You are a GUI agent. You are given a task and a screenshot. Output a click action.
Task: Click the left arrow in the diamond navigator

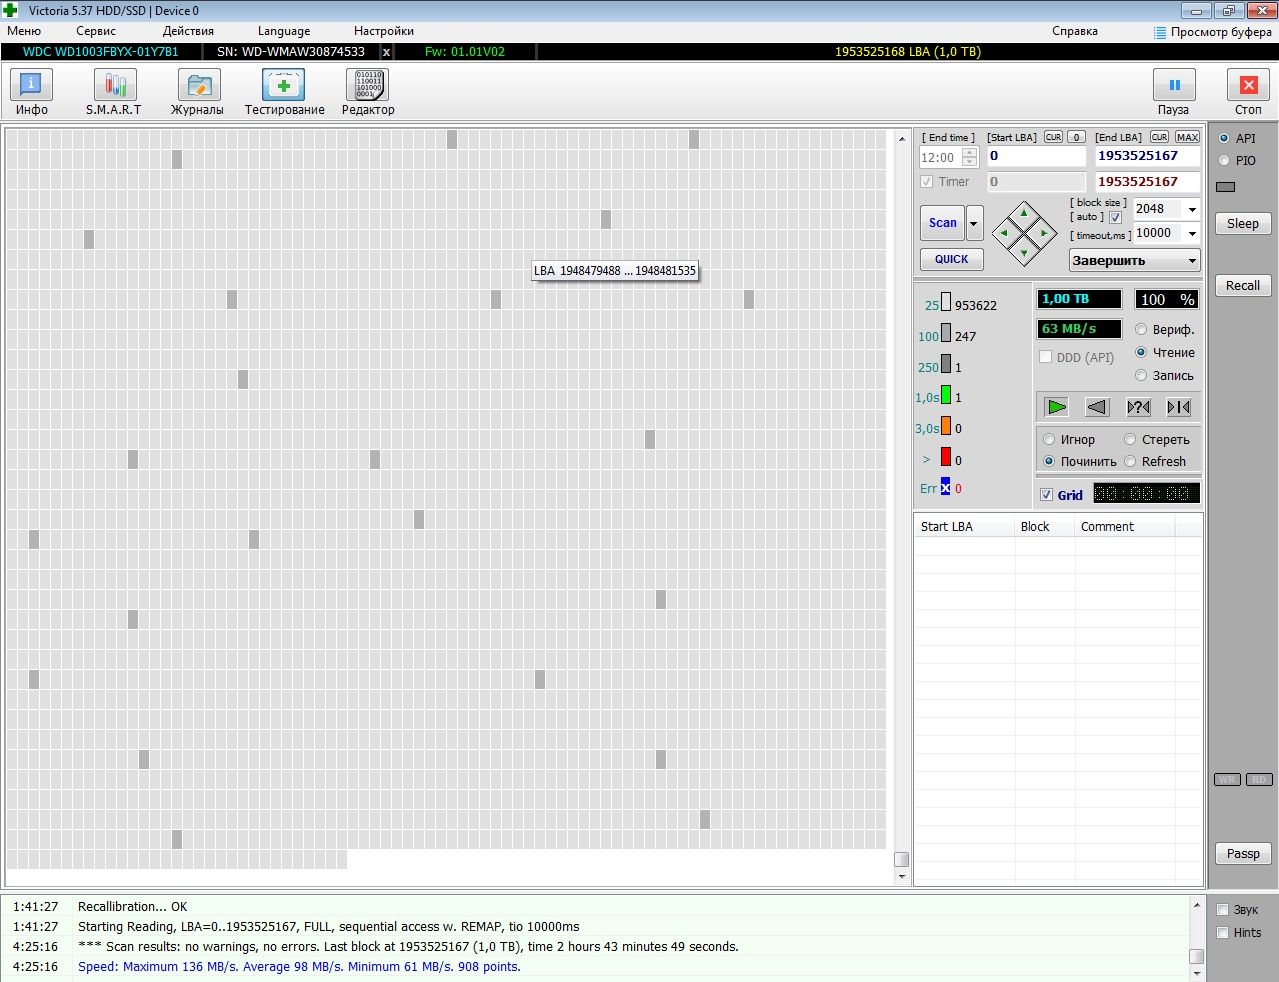[1004, 234]
